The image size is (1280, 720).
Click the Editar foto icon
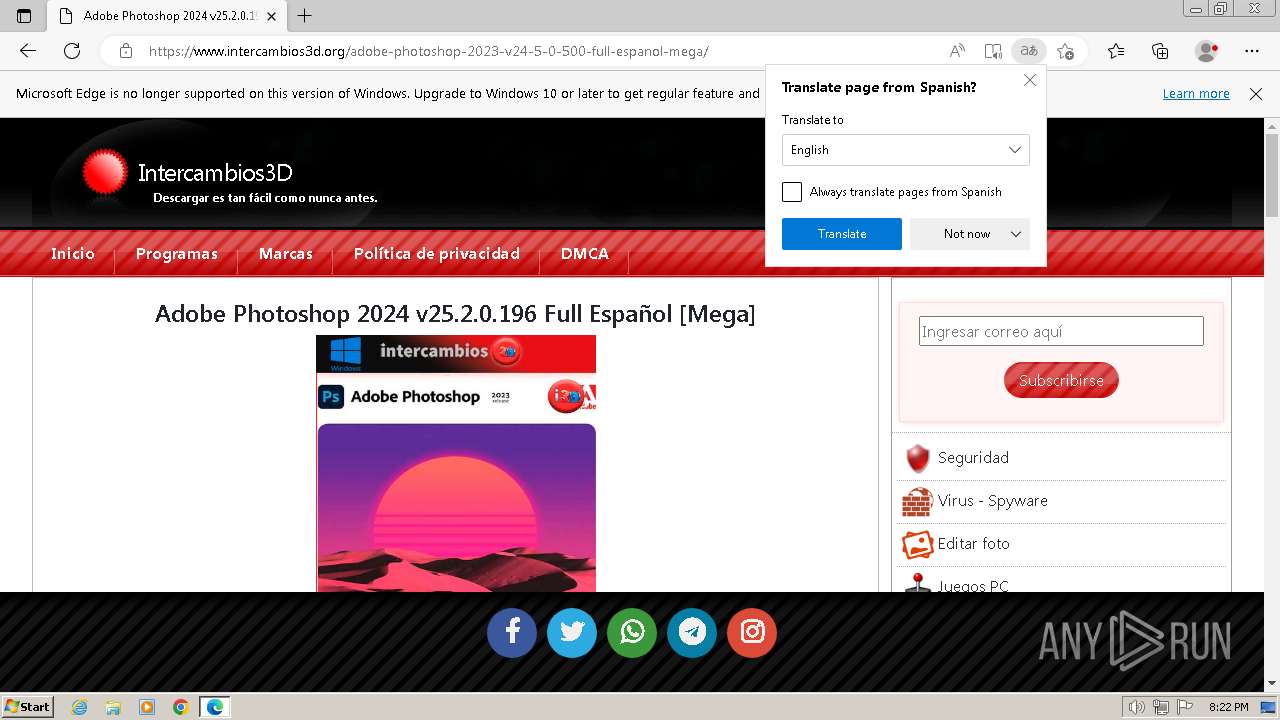[x=917, y=544]
